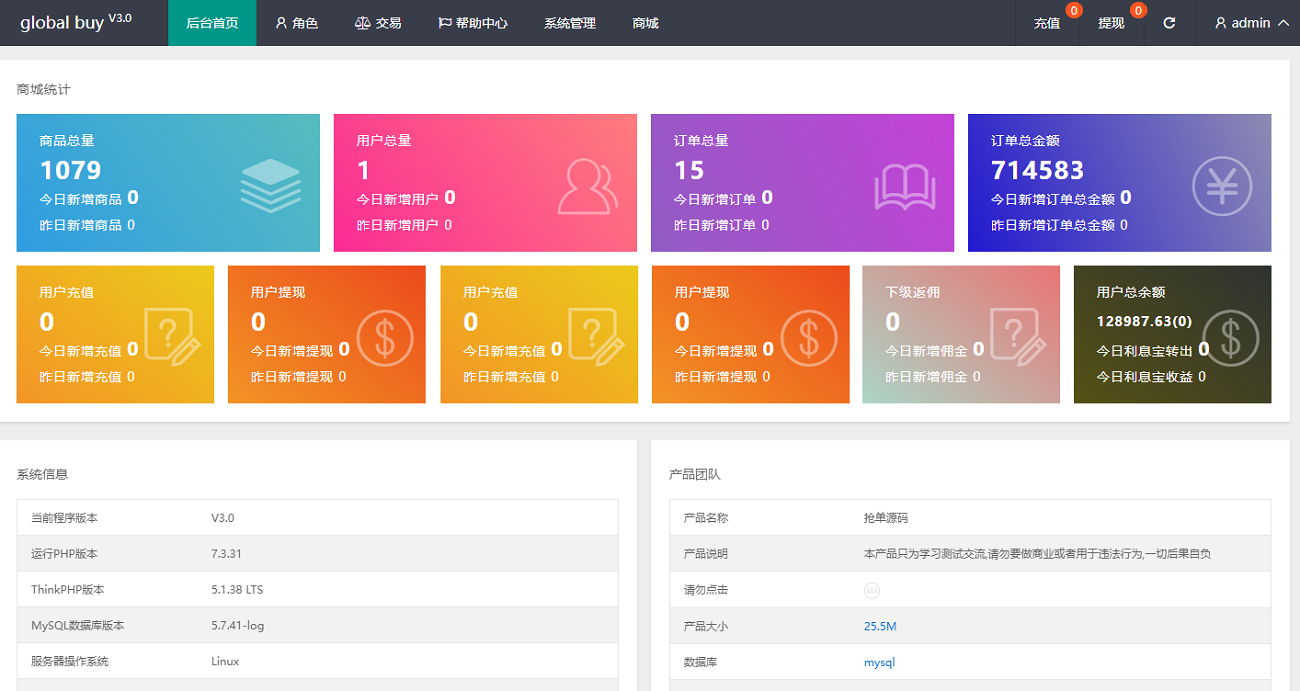This screenshot has width=1300, height=691.
Task: Expand the admin user dropdown
Action: (1250, 23)
